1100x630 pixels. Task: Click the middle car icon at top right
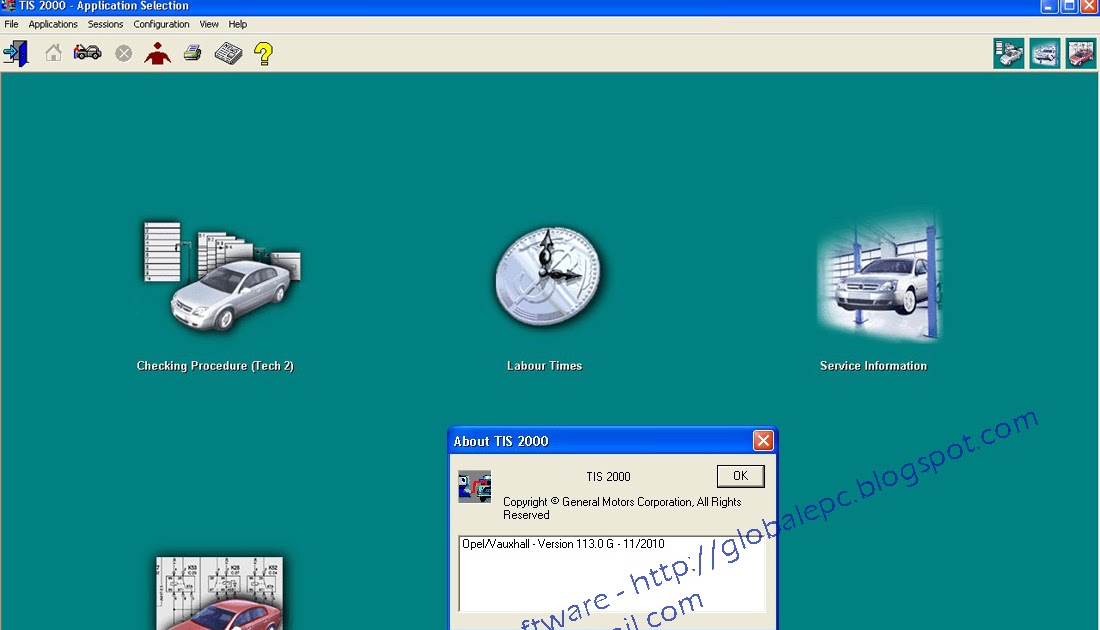(x=1045, y=53)
